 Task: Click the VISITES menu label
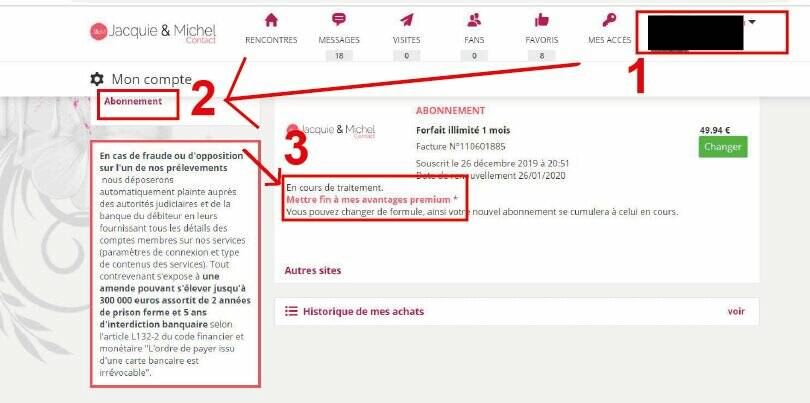coord(407,40)
